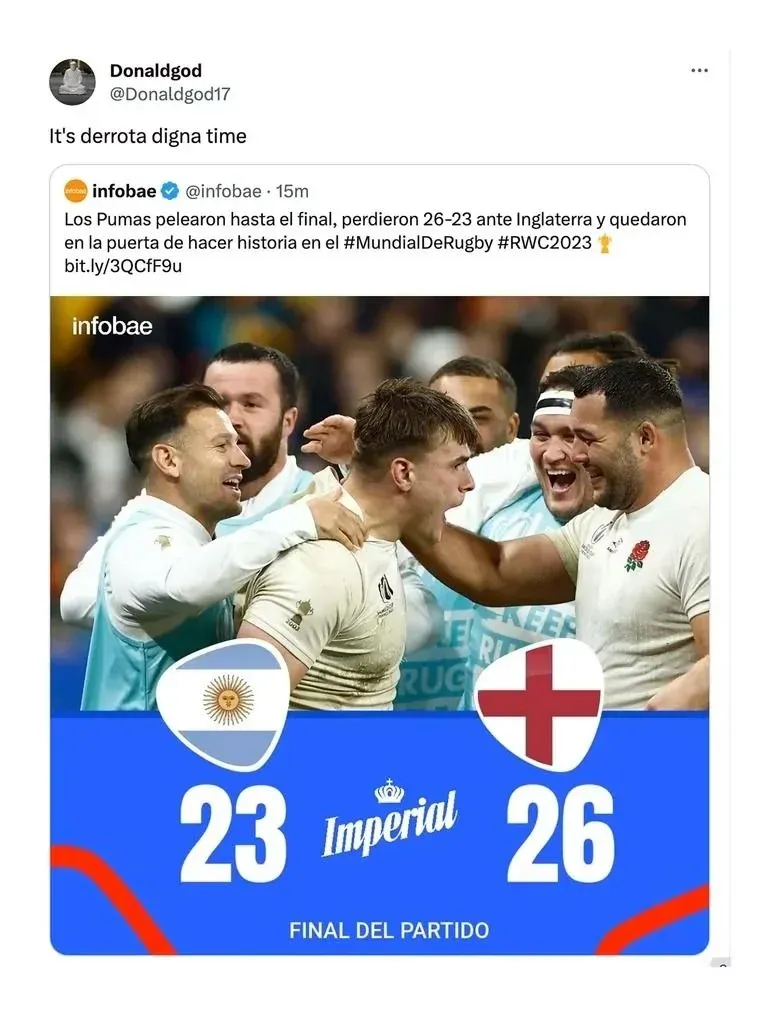Click the infobae account avatar

[76, 191]
